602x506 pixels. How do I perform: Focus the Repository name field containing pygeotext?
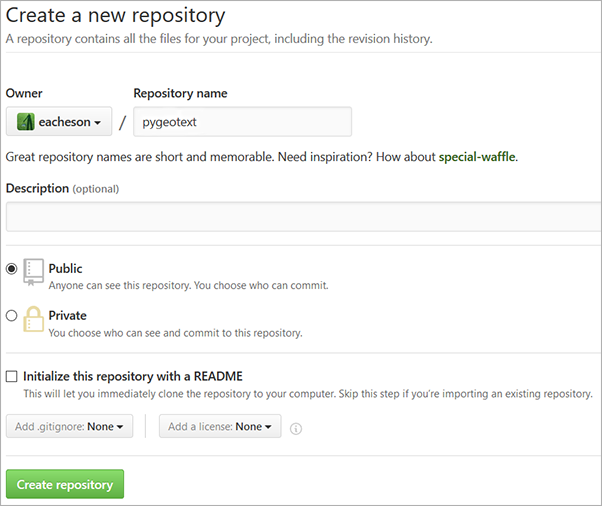point(242,122)
